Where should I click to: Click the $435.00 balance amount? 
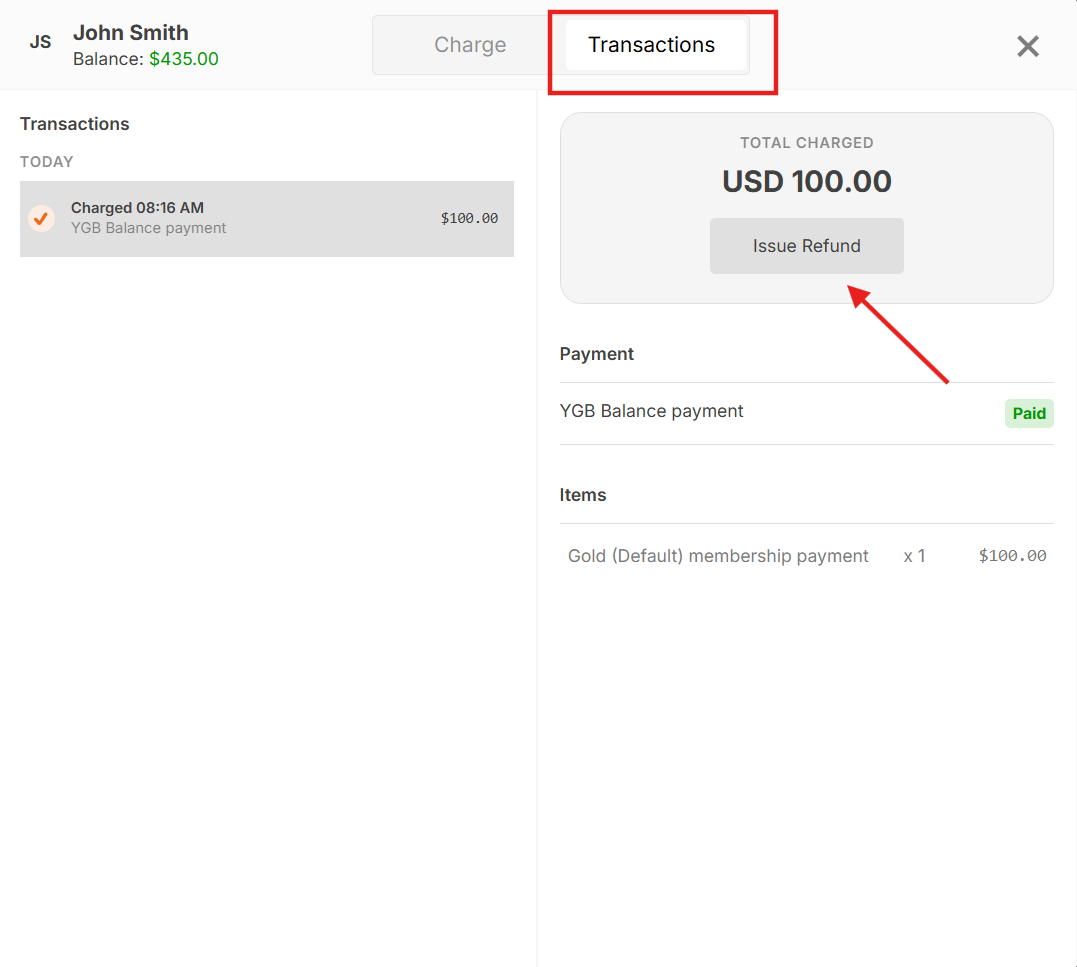coord(184,59)
